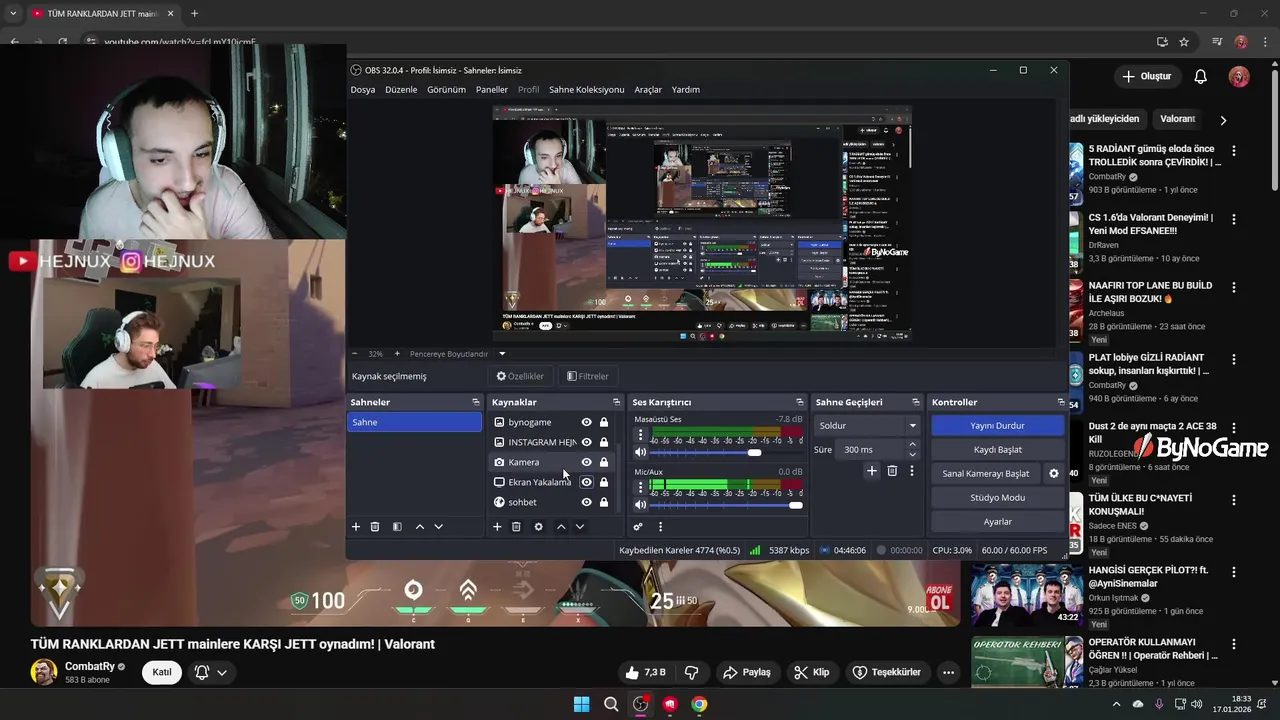Delete selected source with Kaynaklar trash icon
Image resolution: width=1280 pixels, height=720 pixels.
[x=516, y=527]
